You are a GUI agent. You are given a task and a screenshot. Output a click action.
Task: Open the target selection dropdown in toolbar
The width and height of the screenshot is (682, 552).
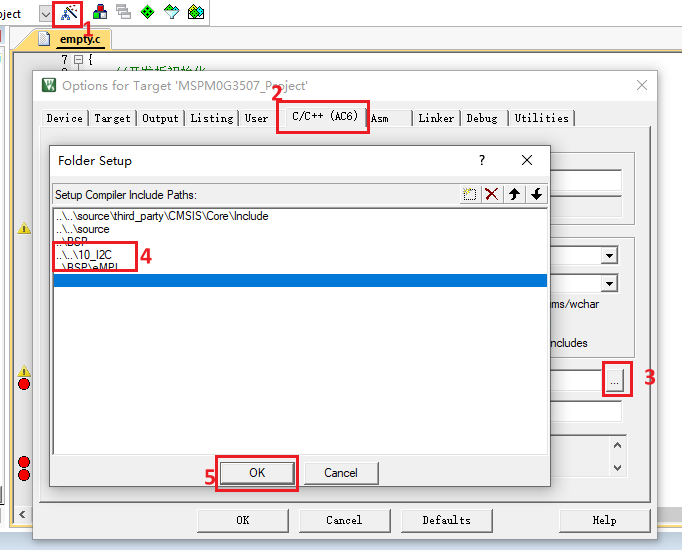tap(46, 13)
